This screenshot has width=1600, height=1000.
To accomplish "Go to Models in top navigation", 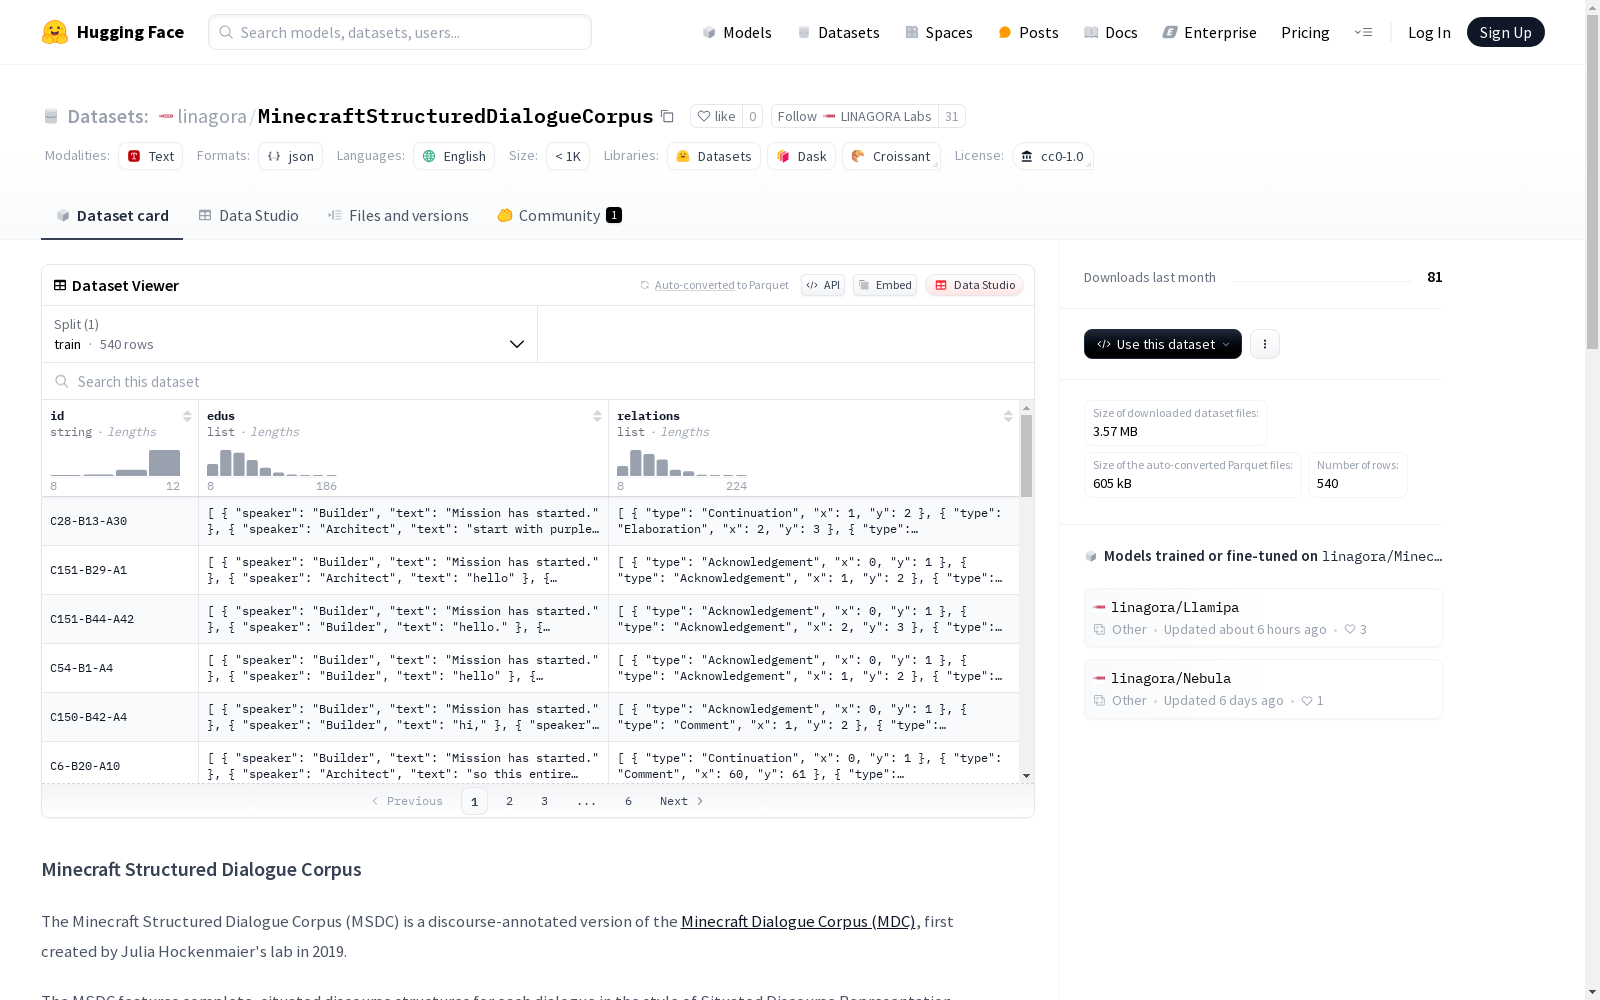I will click(737, 32).
